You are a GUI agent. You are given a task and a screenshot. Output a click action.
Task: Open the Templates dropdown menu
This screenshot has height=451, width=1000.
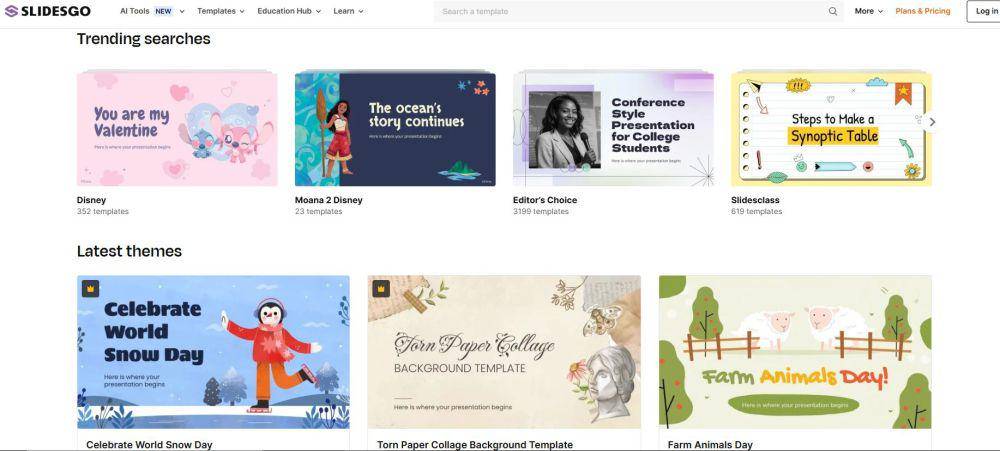coord(221,11)
